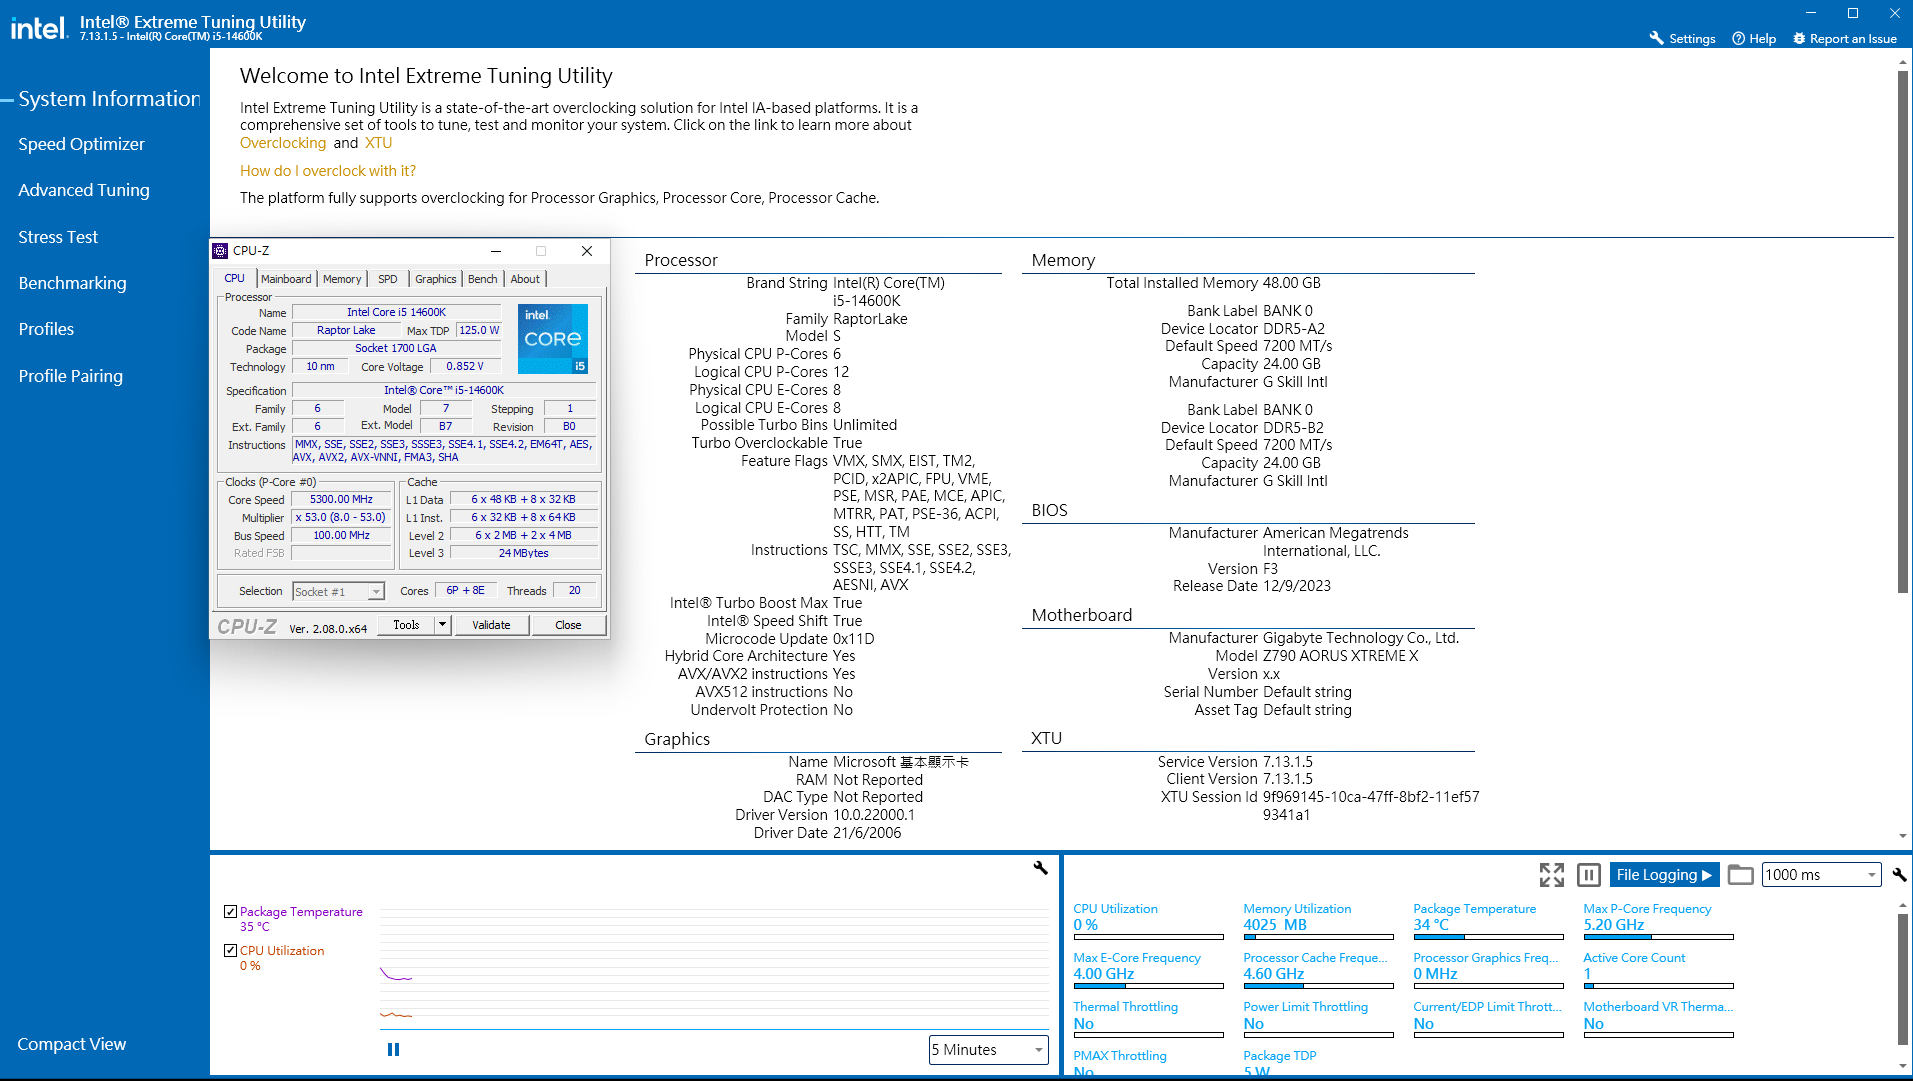Switch to CPU-Z About tab
This screenshot has height=1081, width=1913.
(x=525, y=279)
